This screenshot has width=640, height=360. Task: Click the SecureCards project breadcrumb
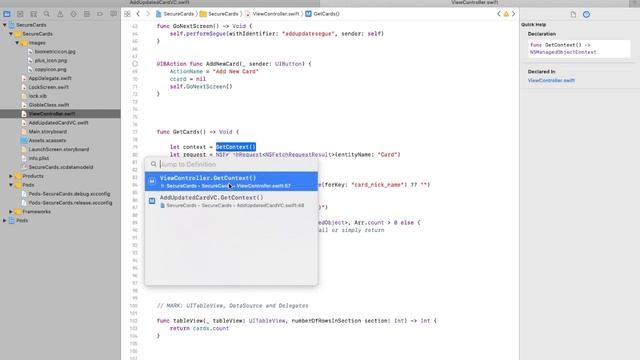pos(175,14)
